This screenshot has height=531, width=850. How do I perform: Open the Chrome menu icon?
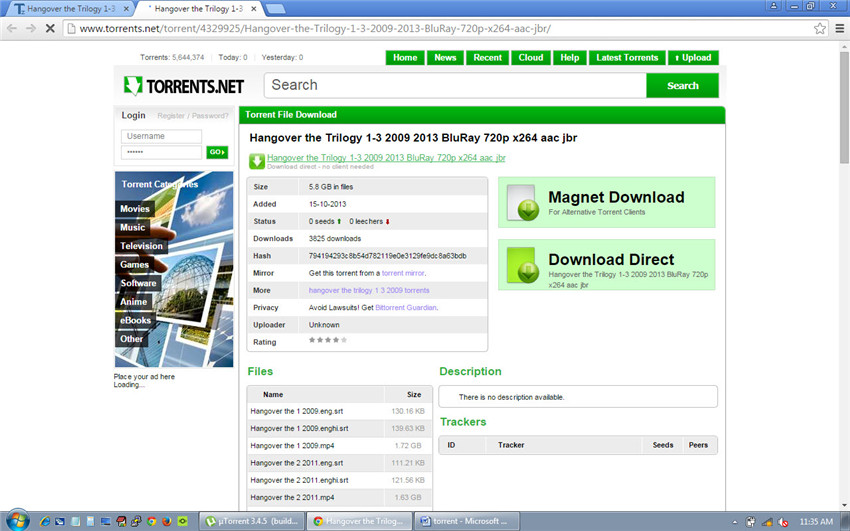(x=840, y=28)
